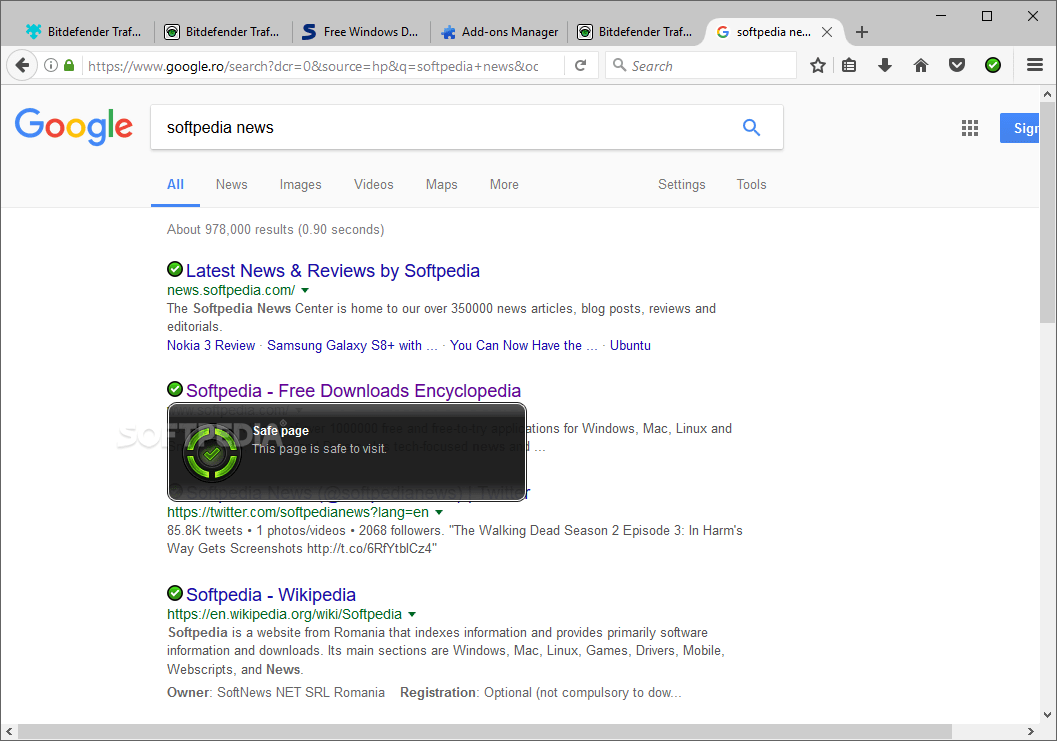Click the Bitdefender TrafficLight toolbar icon

click(x=992, y=65)
